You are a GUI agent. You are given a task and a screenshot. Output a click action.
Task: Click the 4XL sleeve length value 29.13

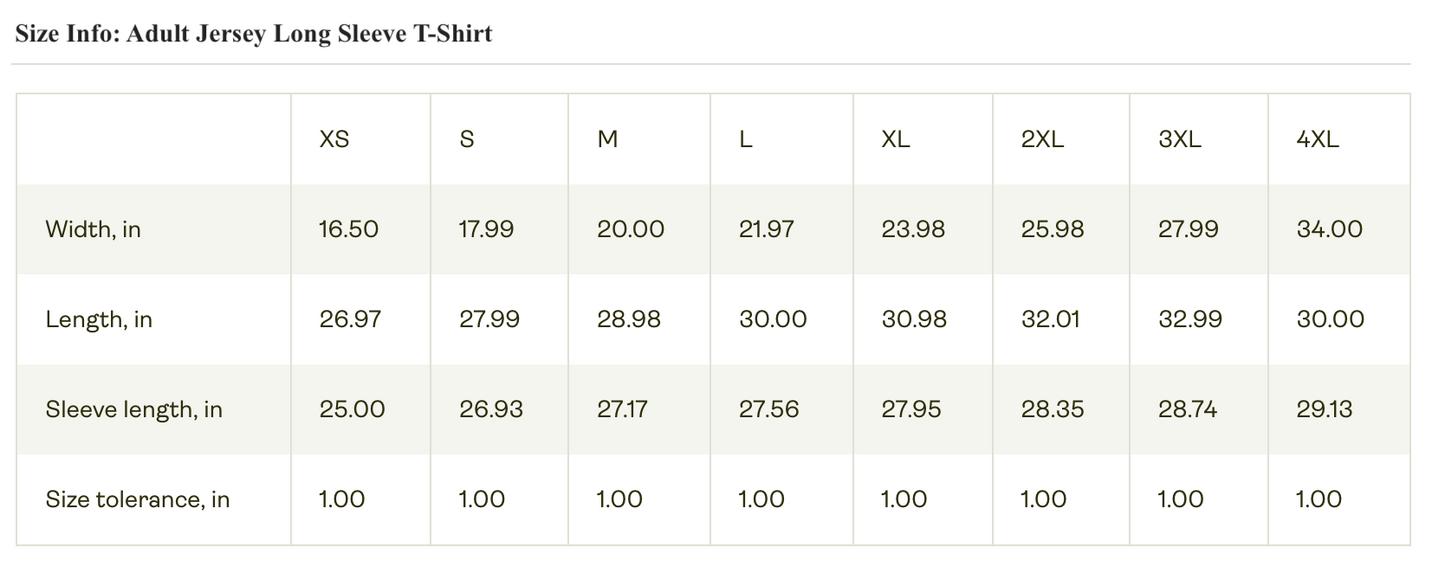click(1324, 410)
